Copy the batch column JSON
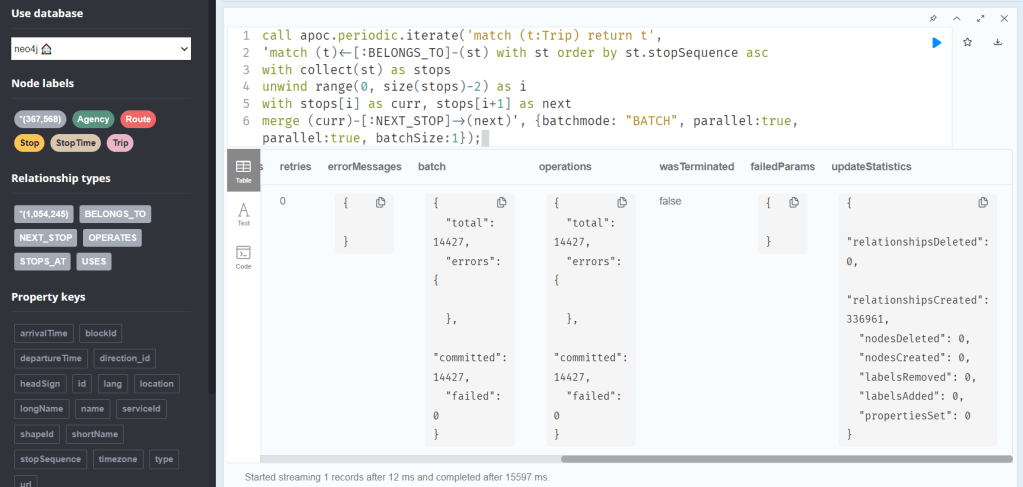 coord(501,203)
